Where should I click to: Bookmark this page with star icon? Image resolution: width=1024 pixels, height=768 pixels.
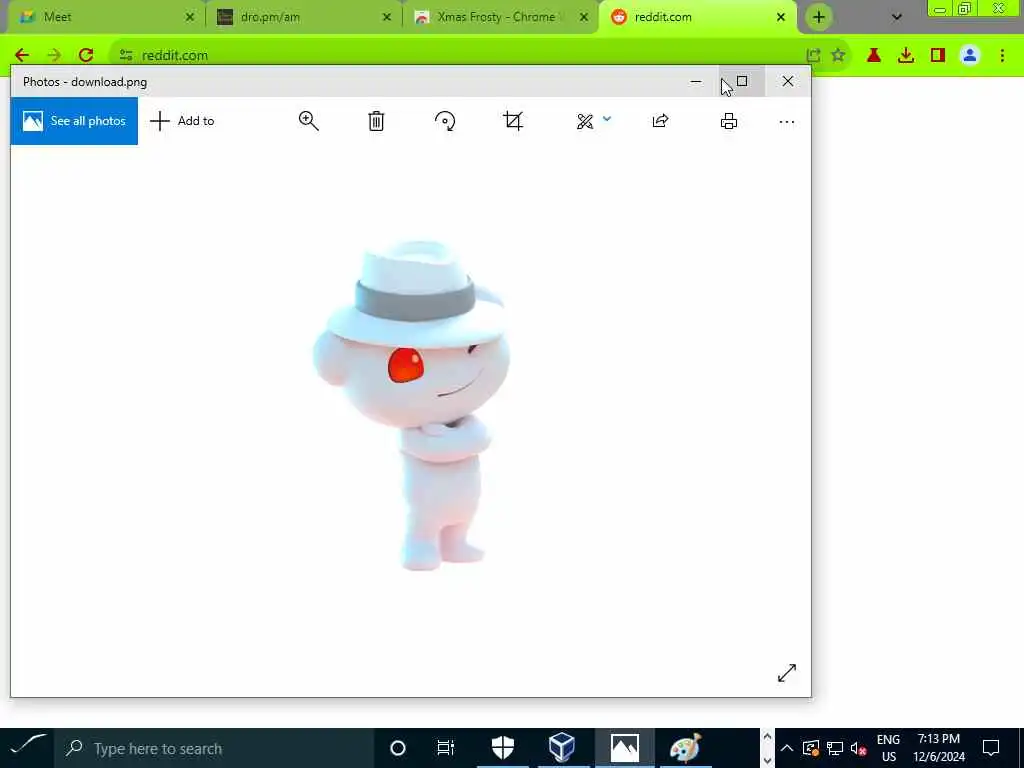pyautogui.click(x=839, y=56)
